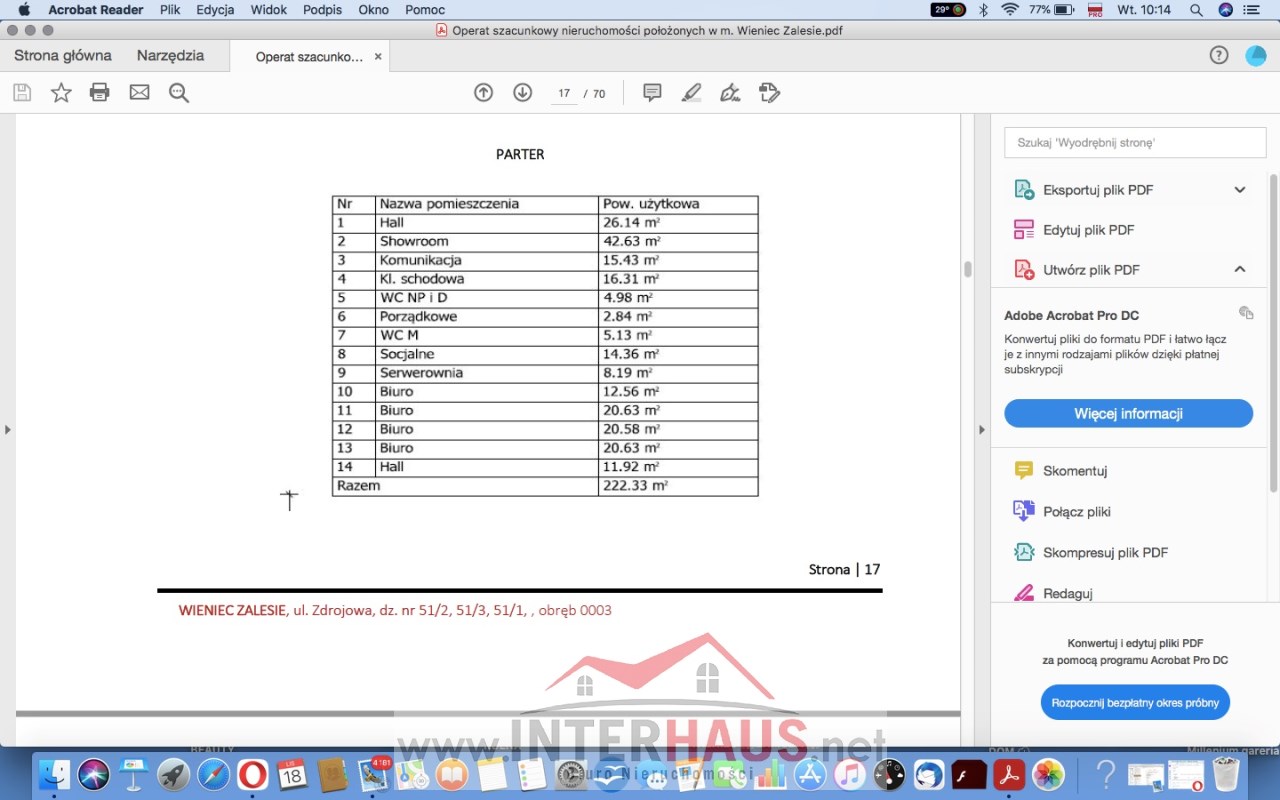This screenshot has width=1280, height=800.
Task: Bookmark document with star icon
Action: pos(61,93)
